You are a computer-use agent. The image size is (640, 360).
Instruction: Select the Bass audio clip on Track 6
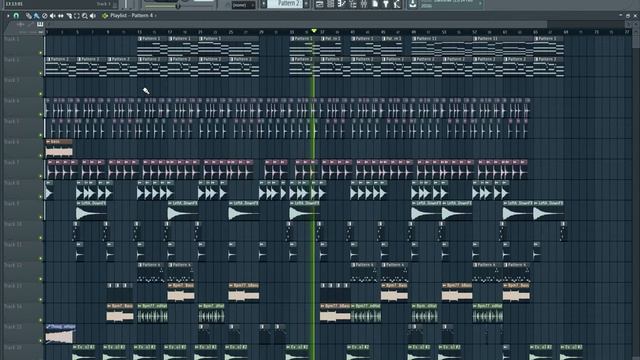(x=59, y=148)
